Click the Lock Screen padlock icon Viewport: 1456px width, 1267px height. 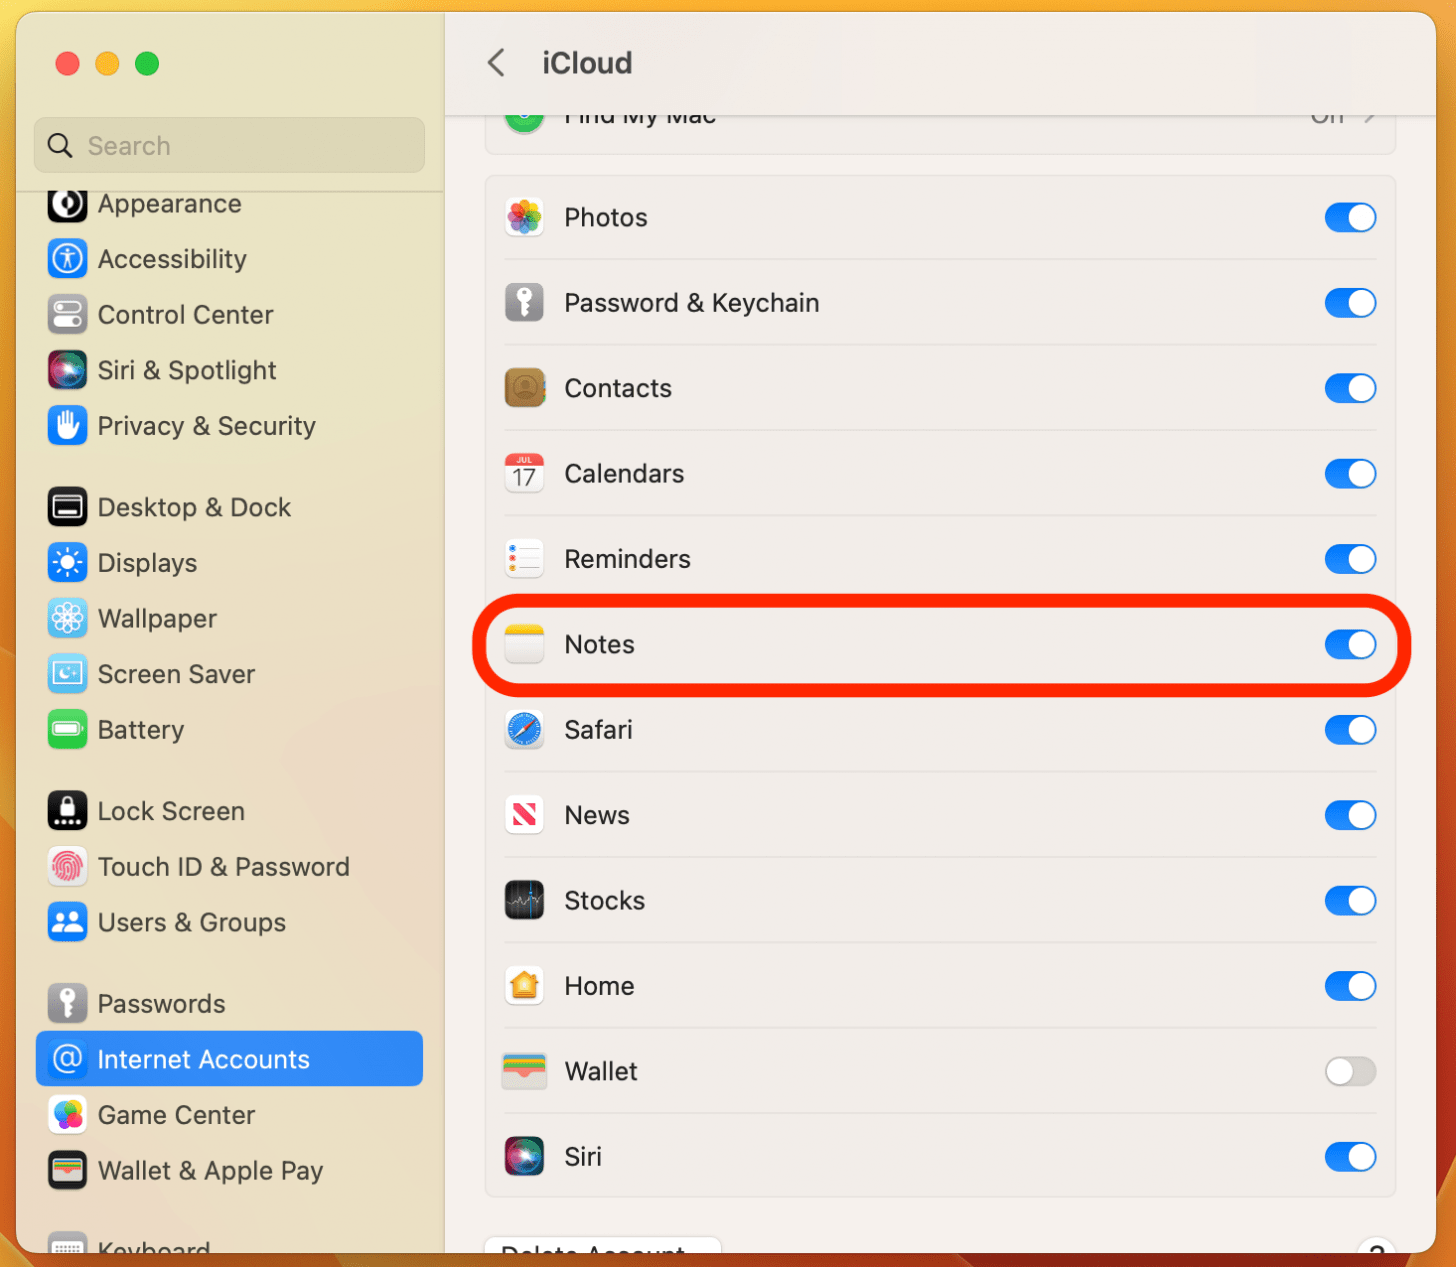point(67,811)
